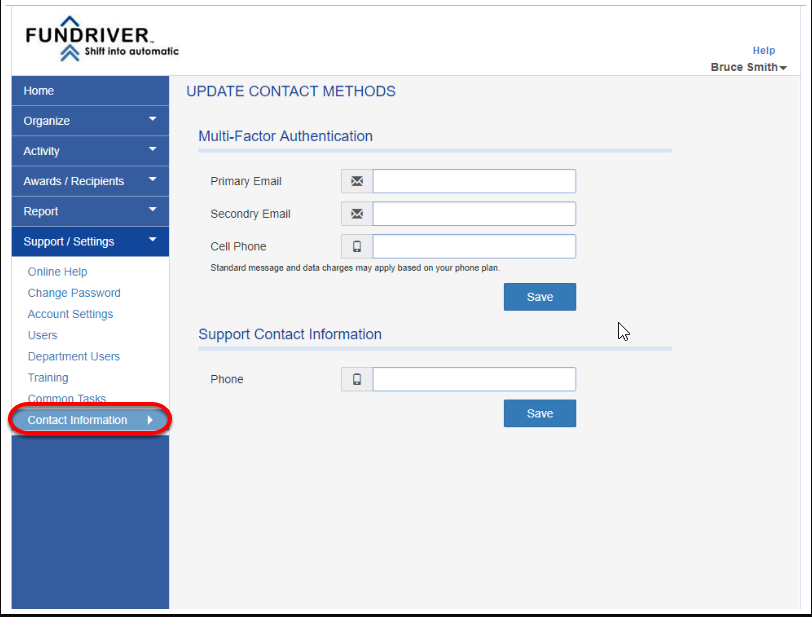Viewport: 812px width, 617px height.
Task: Click the FundDriver logo
Action: coord(102,39)
